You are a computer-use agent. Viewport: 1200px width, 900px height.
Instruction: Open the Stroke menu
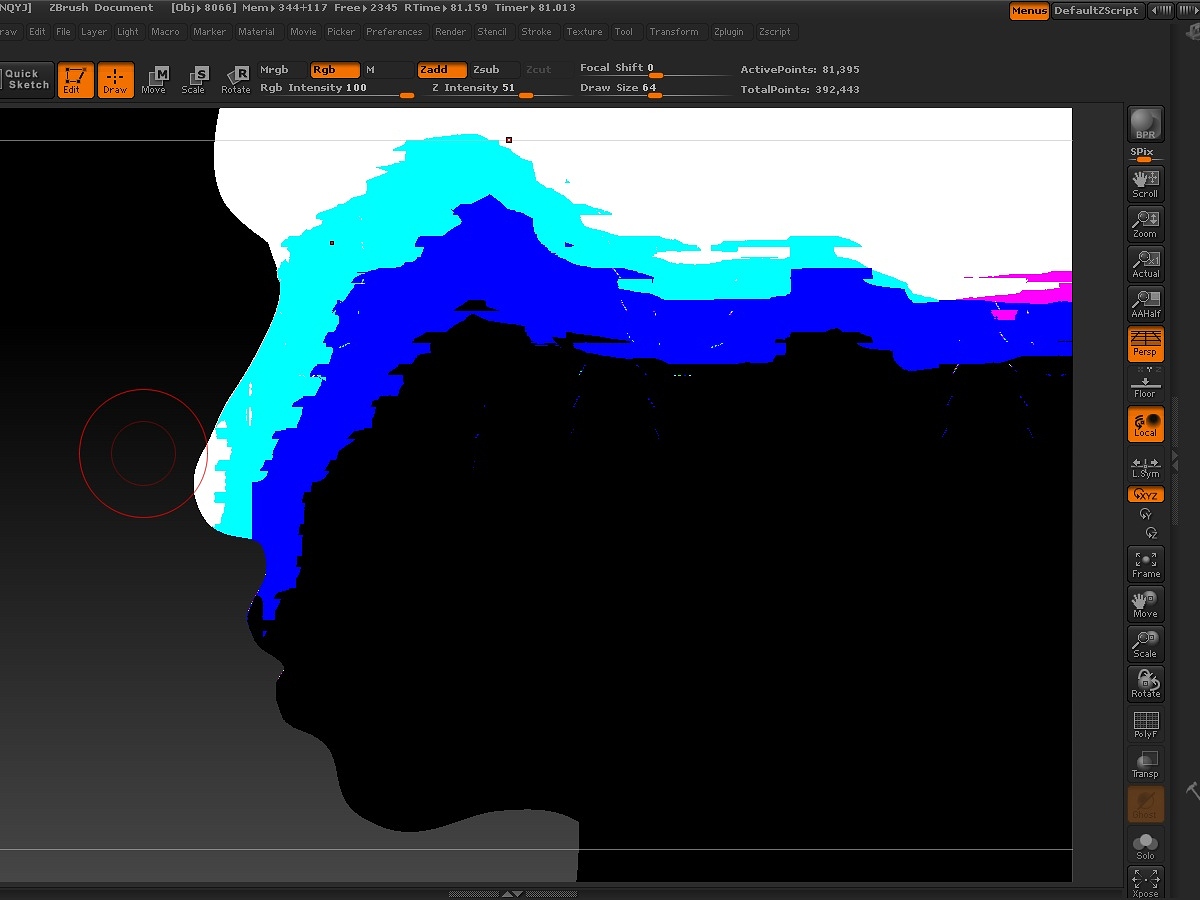click(x=536, y=32)
